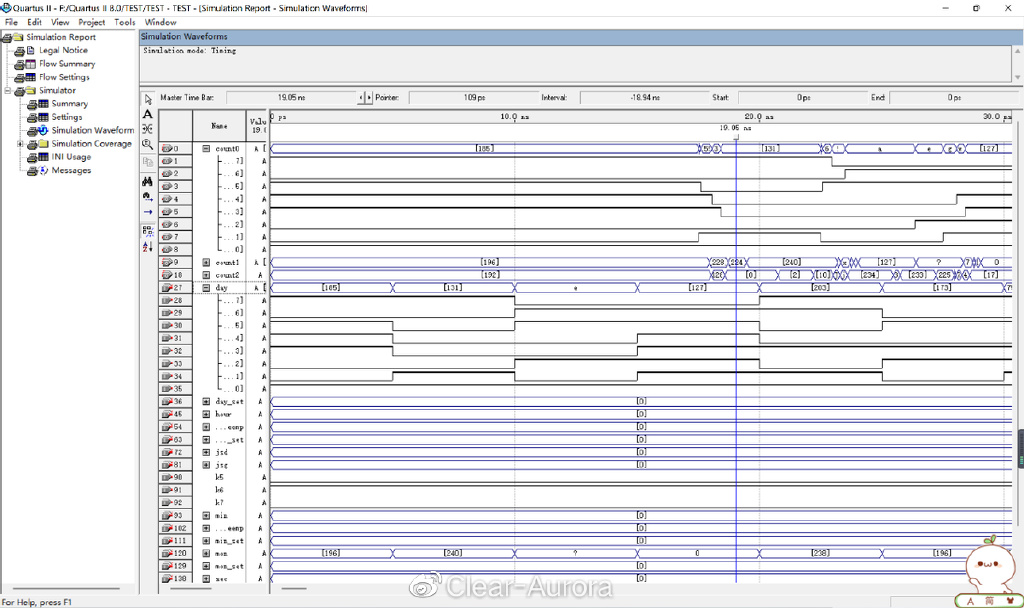Open Simulator Settings report
The width and height of the screenshot is (1024, 608).
(x=67, y=117)
